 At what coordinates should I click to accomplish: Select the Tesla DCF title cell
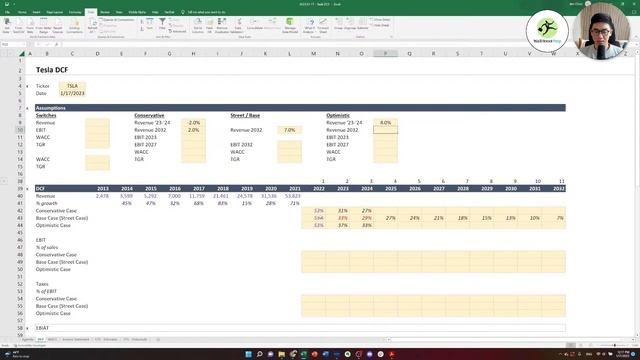click(x=52, y=70)
